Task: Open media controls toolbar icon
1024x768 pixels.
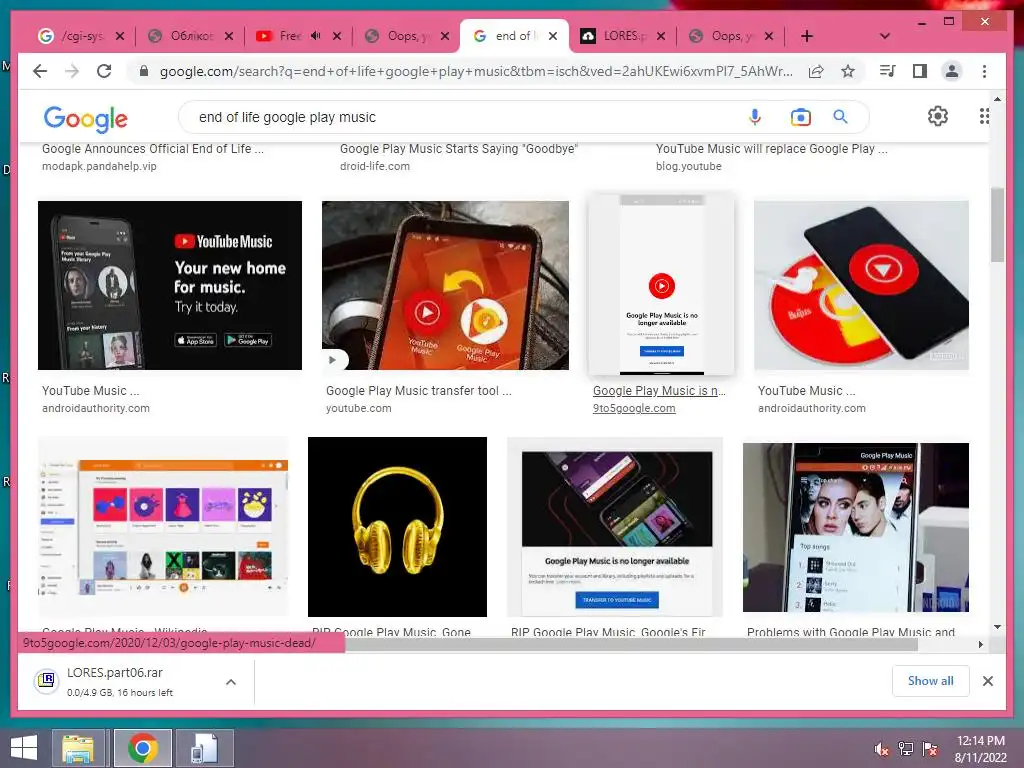Action: [x=888, y=71]
